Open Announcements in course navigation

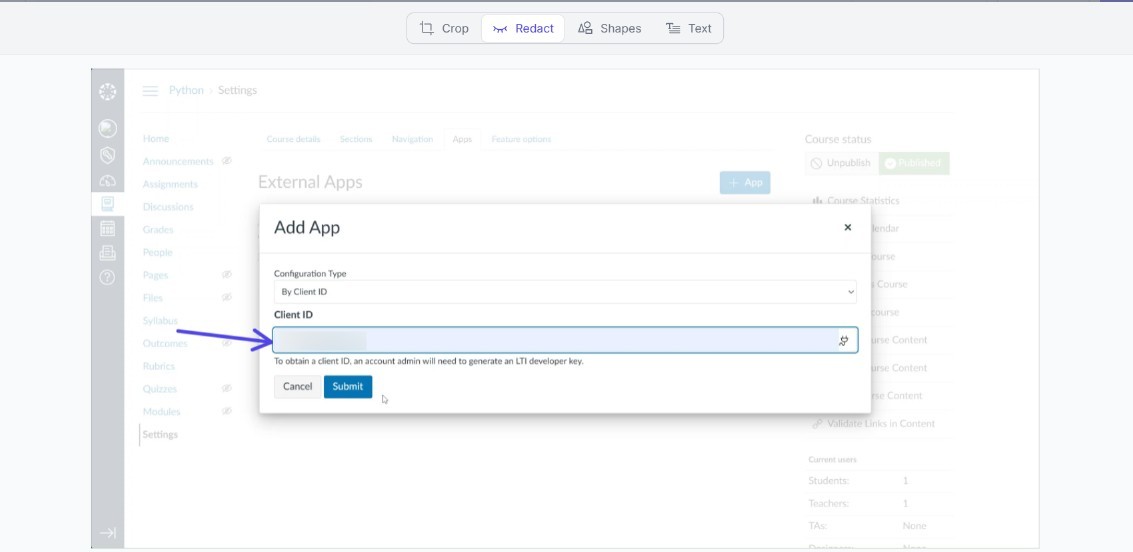(178, 161)
